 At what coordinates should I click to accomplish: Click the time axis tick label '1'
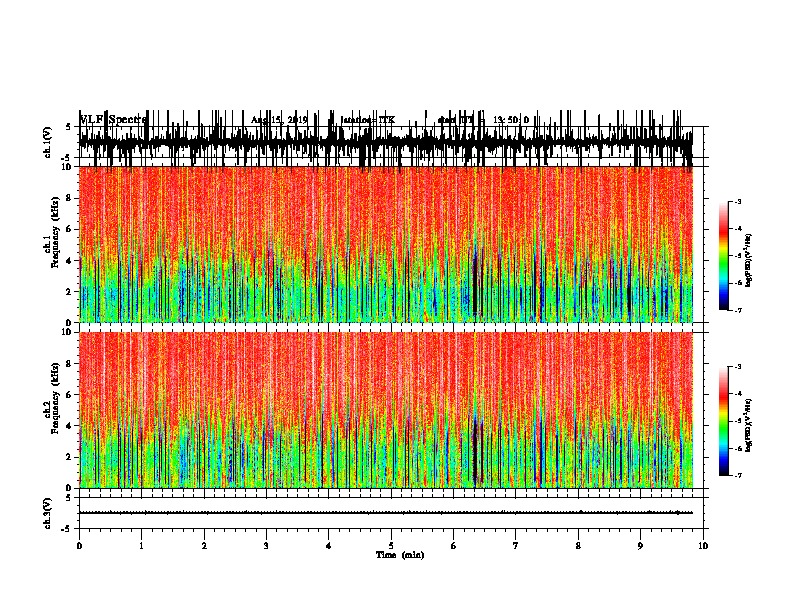[x=141, y=546]
